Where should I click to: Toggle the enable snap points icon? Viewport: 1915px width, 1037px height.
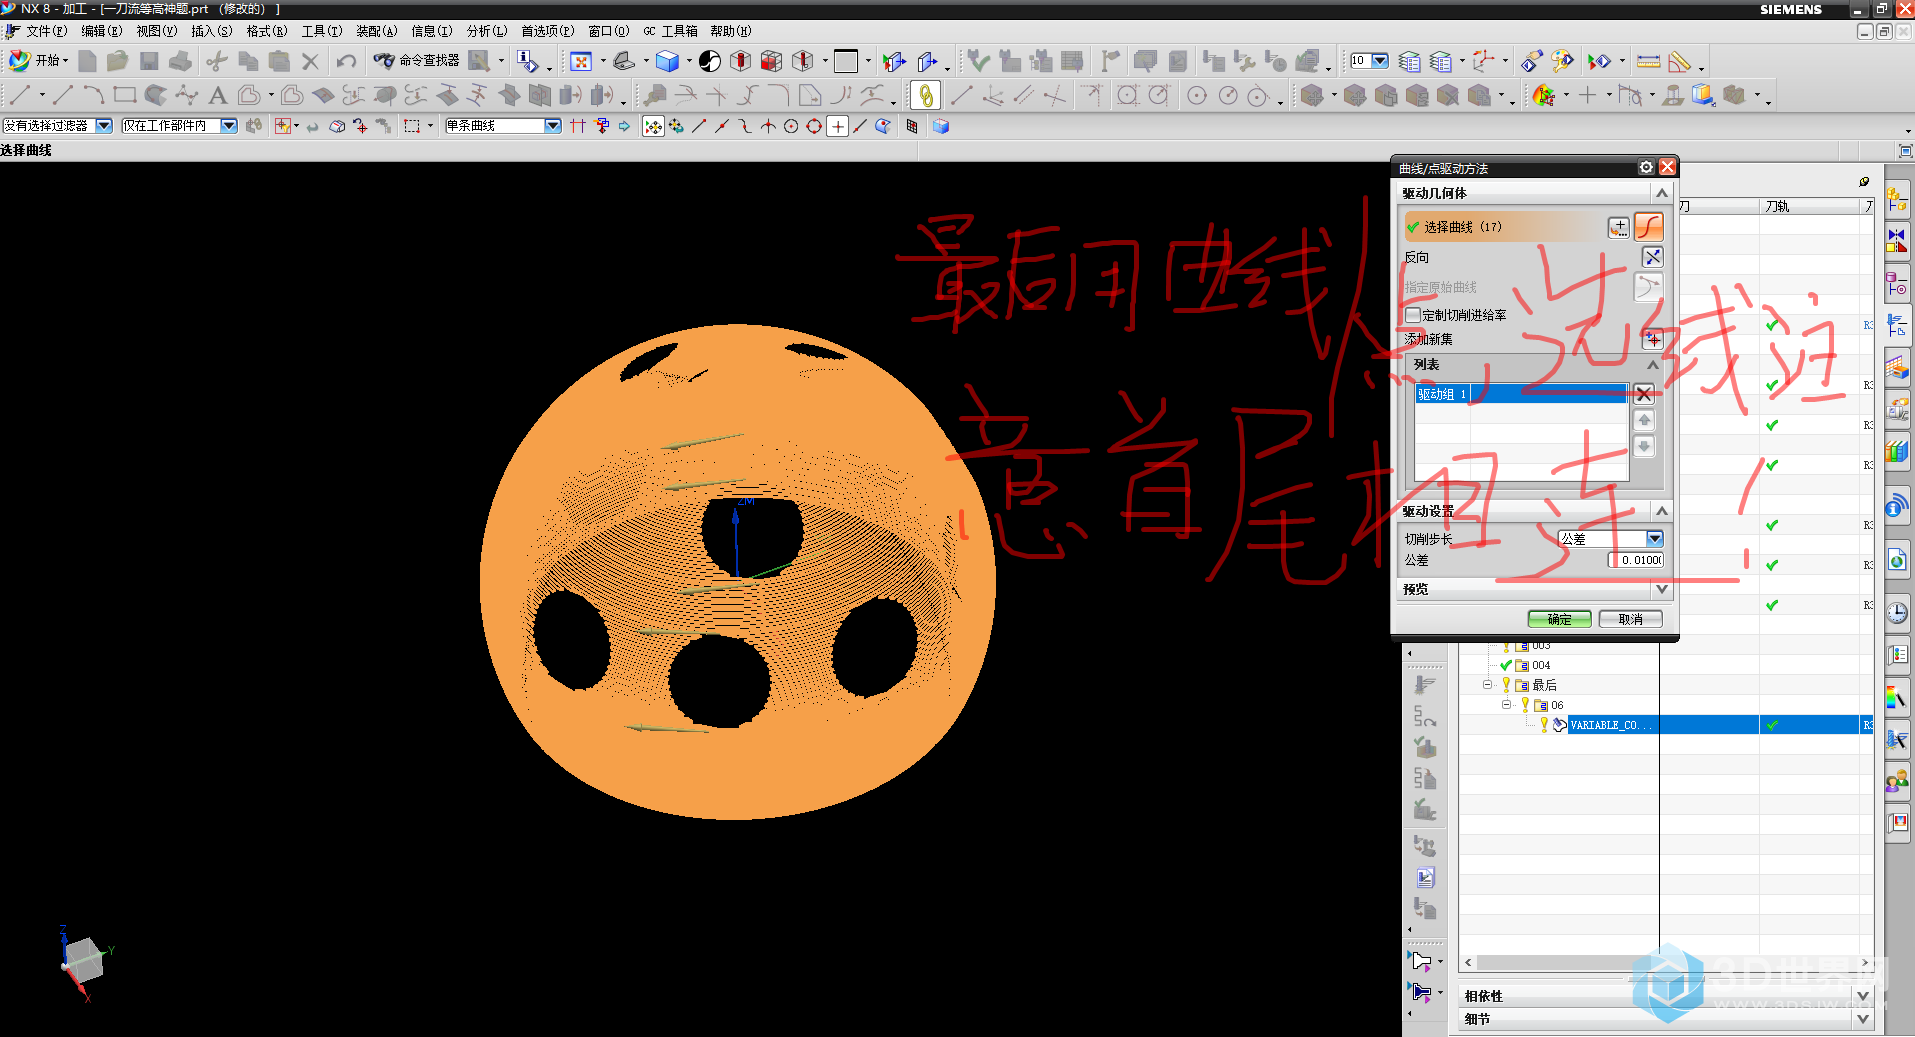tap(653, 126)
